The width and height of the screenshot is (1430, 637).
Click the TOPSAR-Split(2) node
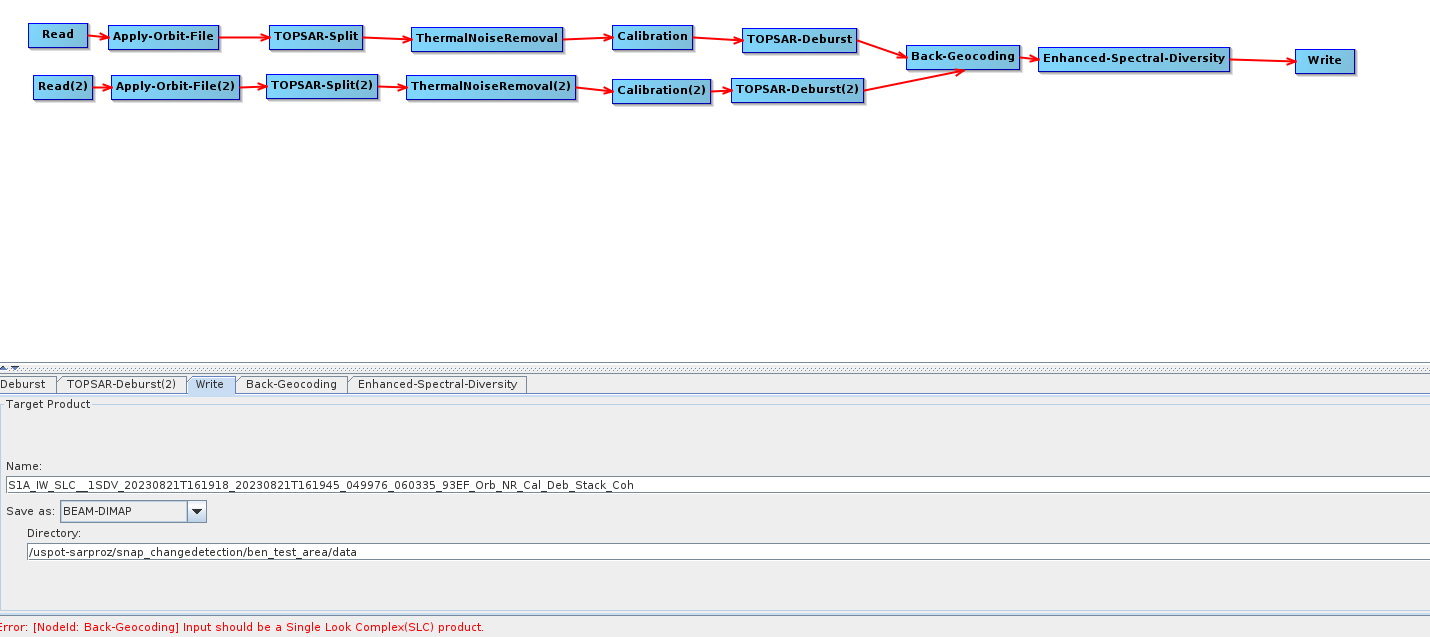pos(322,86)
